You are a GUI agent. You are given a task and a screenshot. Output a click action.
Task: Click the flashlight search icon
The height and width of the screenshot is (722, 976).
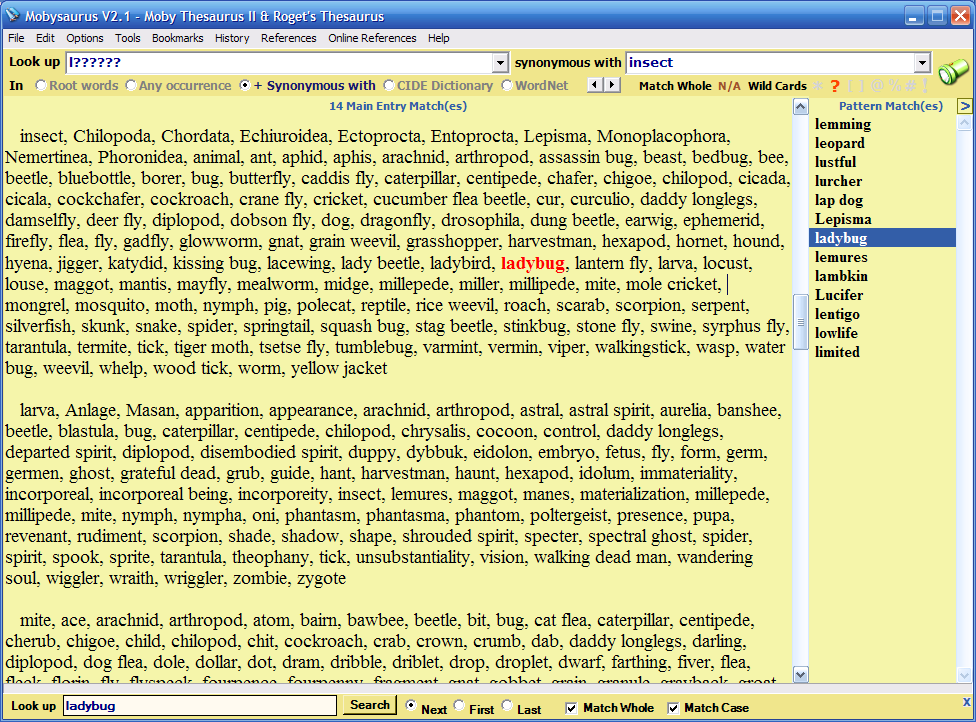click(x=953, y=71)
